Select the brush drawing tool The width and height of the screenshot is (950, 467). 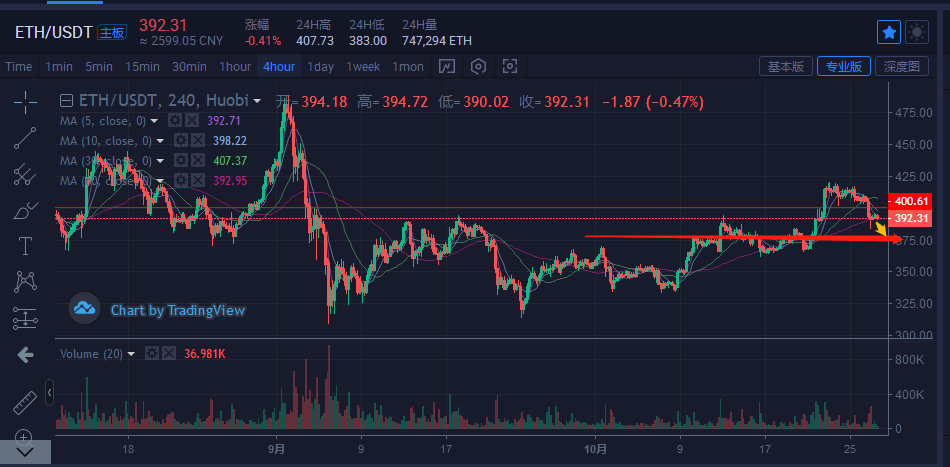tap(25, 211)
